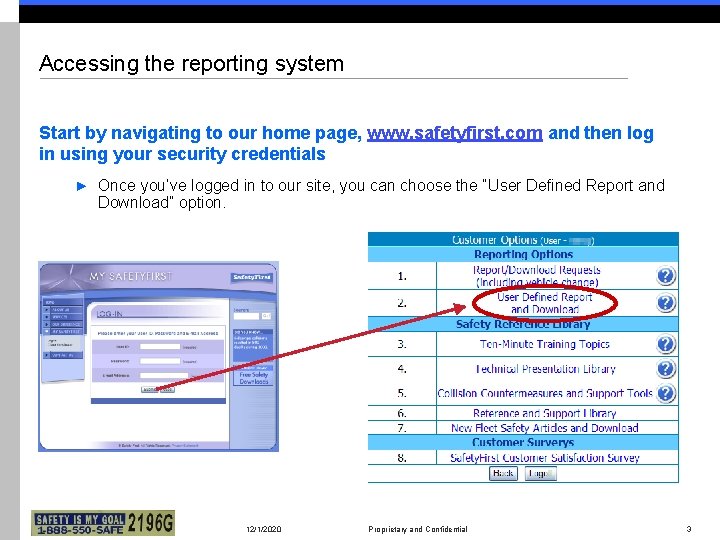Image resolution: width=720 pixels, height=540 pixels.
Task: Click the 'Reporting Options' header
Action: [x=523, y=254]
